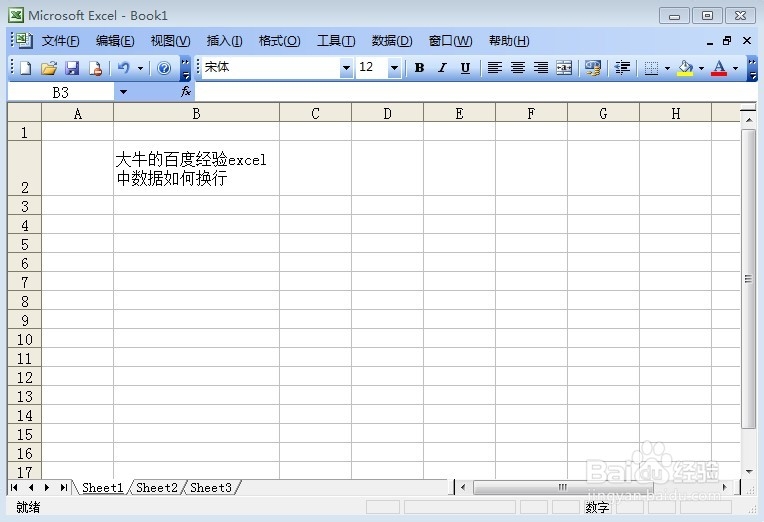Select column E header

pyautogui.click(x=459, y=114)
